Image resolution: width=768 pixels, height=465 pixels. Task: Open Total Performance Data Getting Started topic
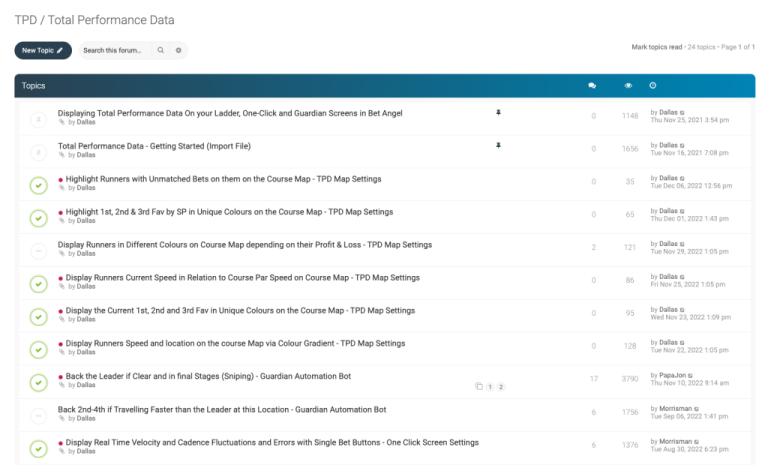point(154,146)
